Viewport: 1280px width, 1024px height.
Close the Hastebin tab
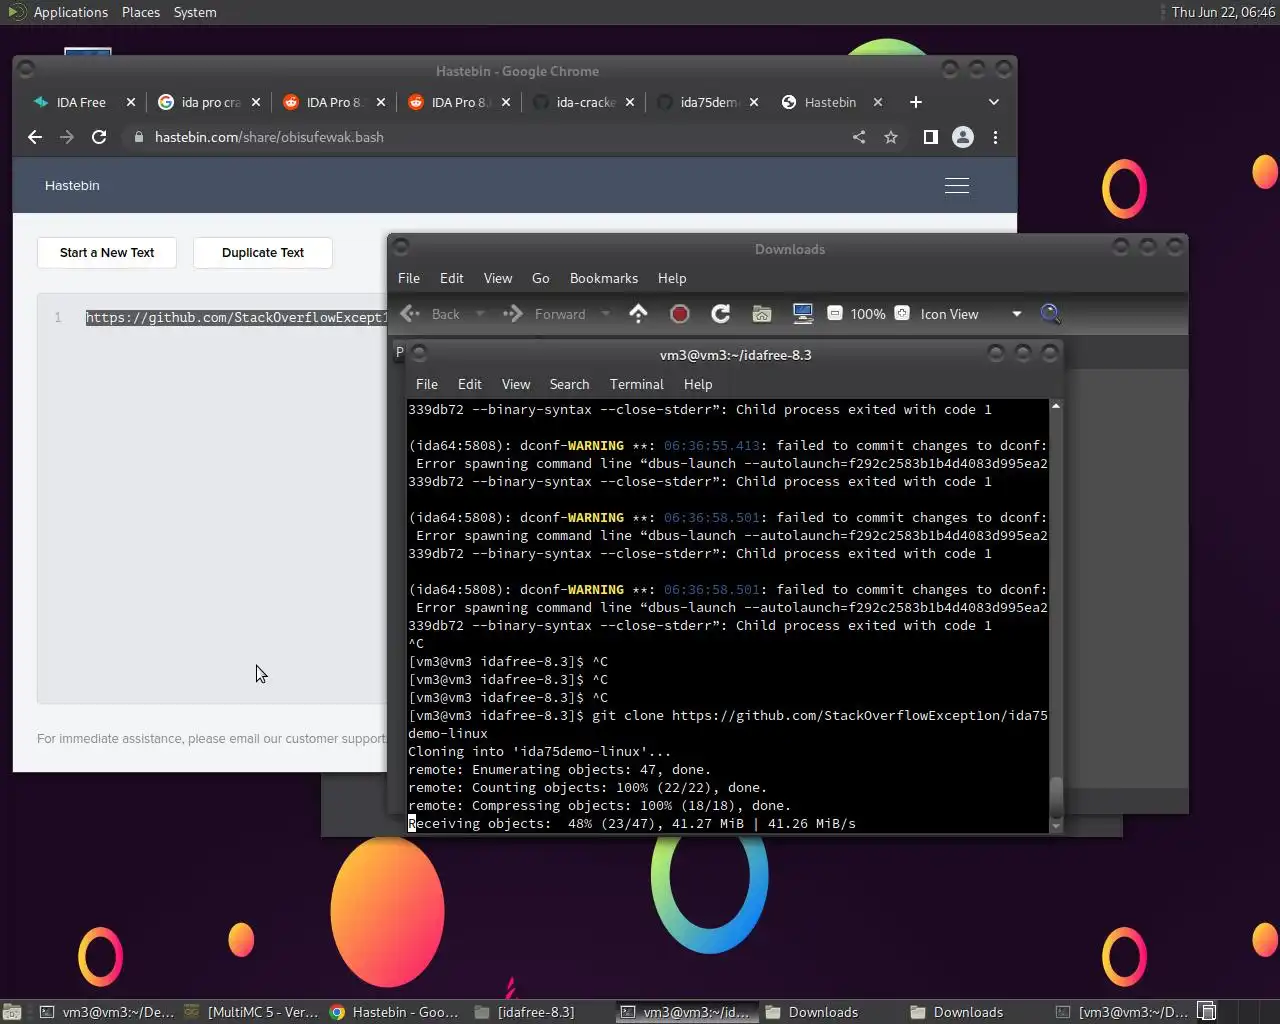[x=878, y=102]
